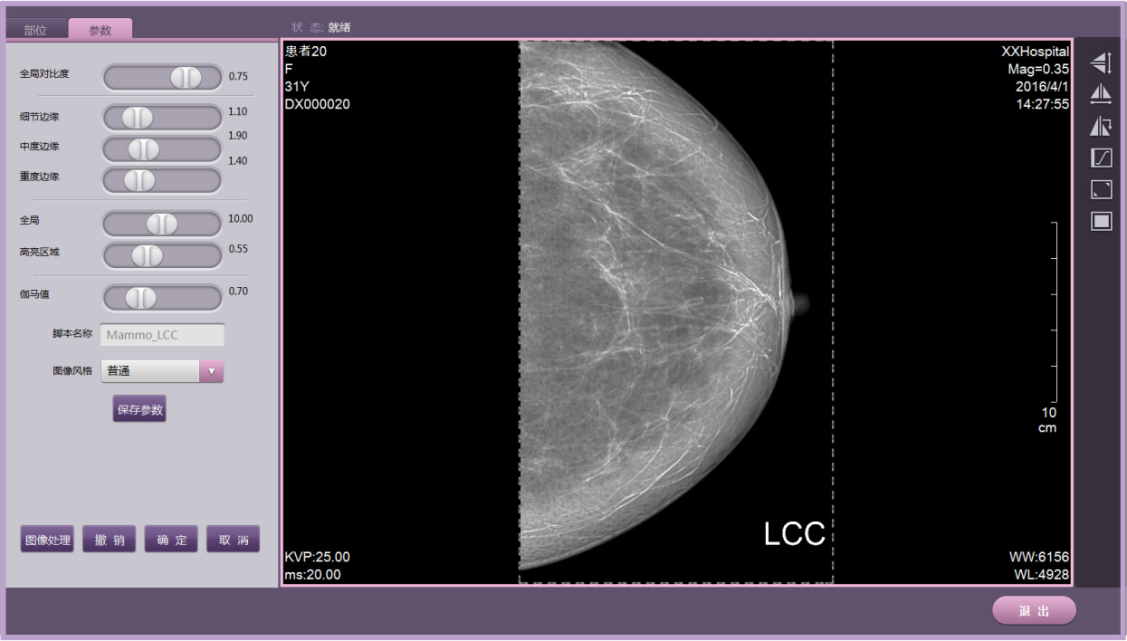Click the full-screen rectangle icon
The width and height of the screenshot is (1127, 641).
pyautogui.click(x=1101, y=221)
